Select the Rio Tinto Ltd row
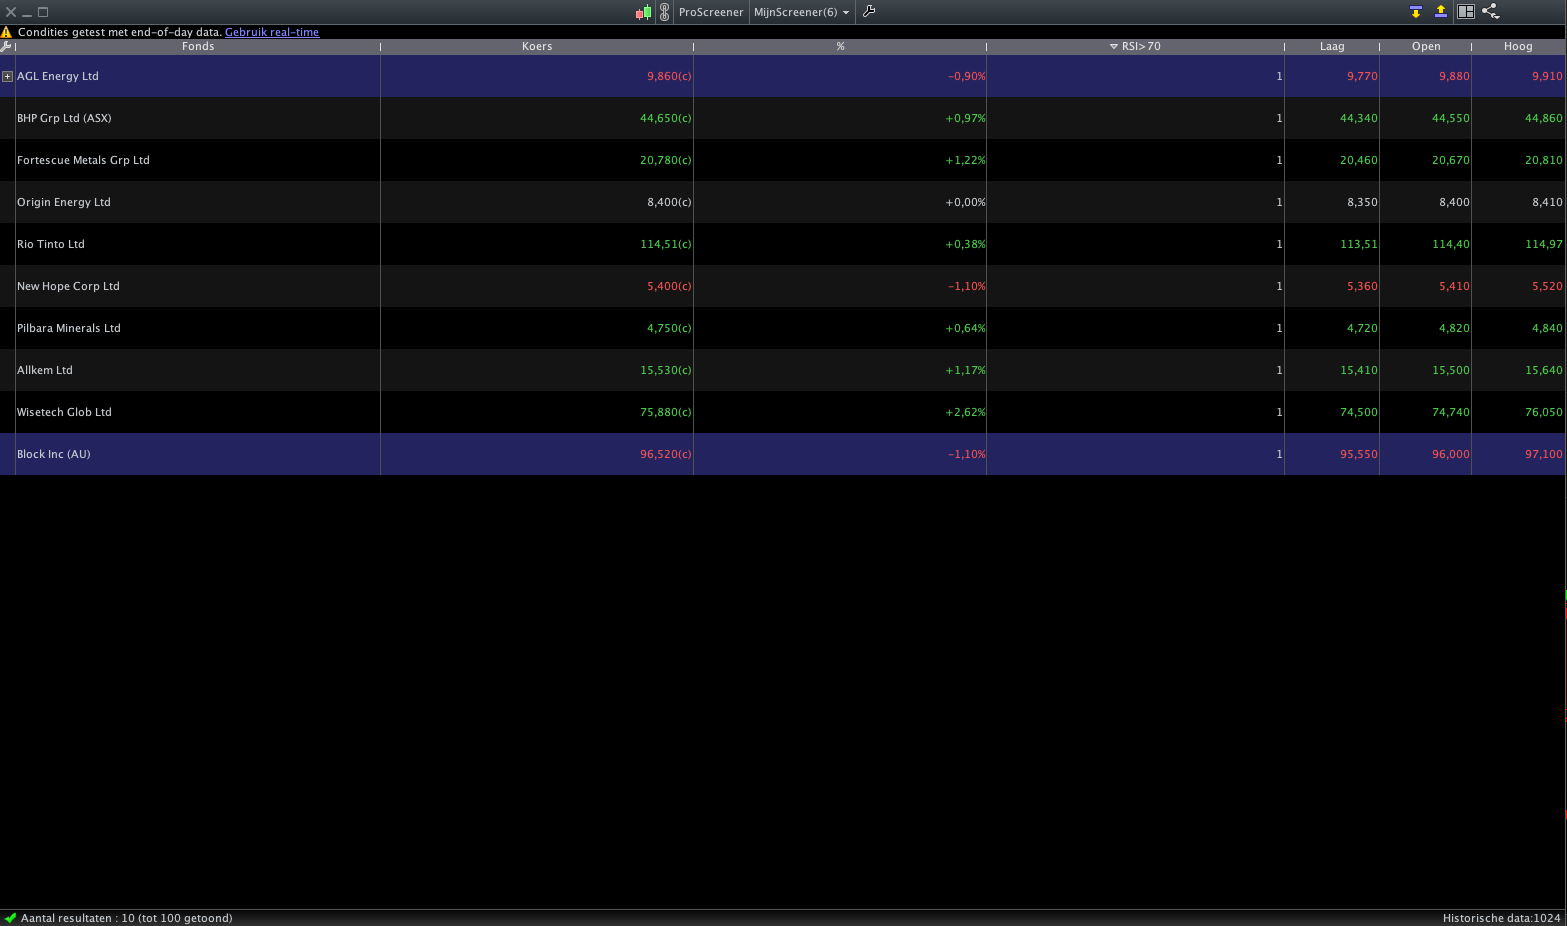The height and width of the screenshot is (926, 1567). 783,244
